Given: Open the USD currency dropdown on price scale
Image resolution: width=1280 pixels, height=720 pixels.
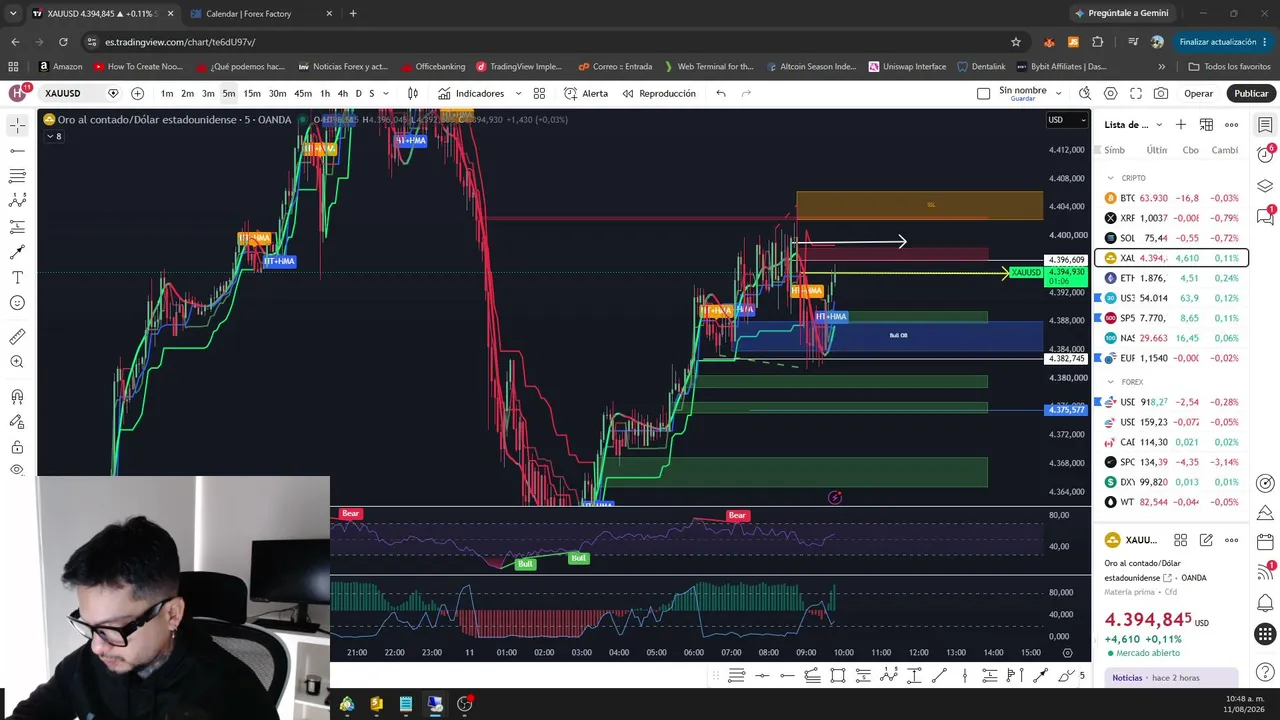Looking at the screenshot, I should pyautogui.click(x=1066, y=120).
